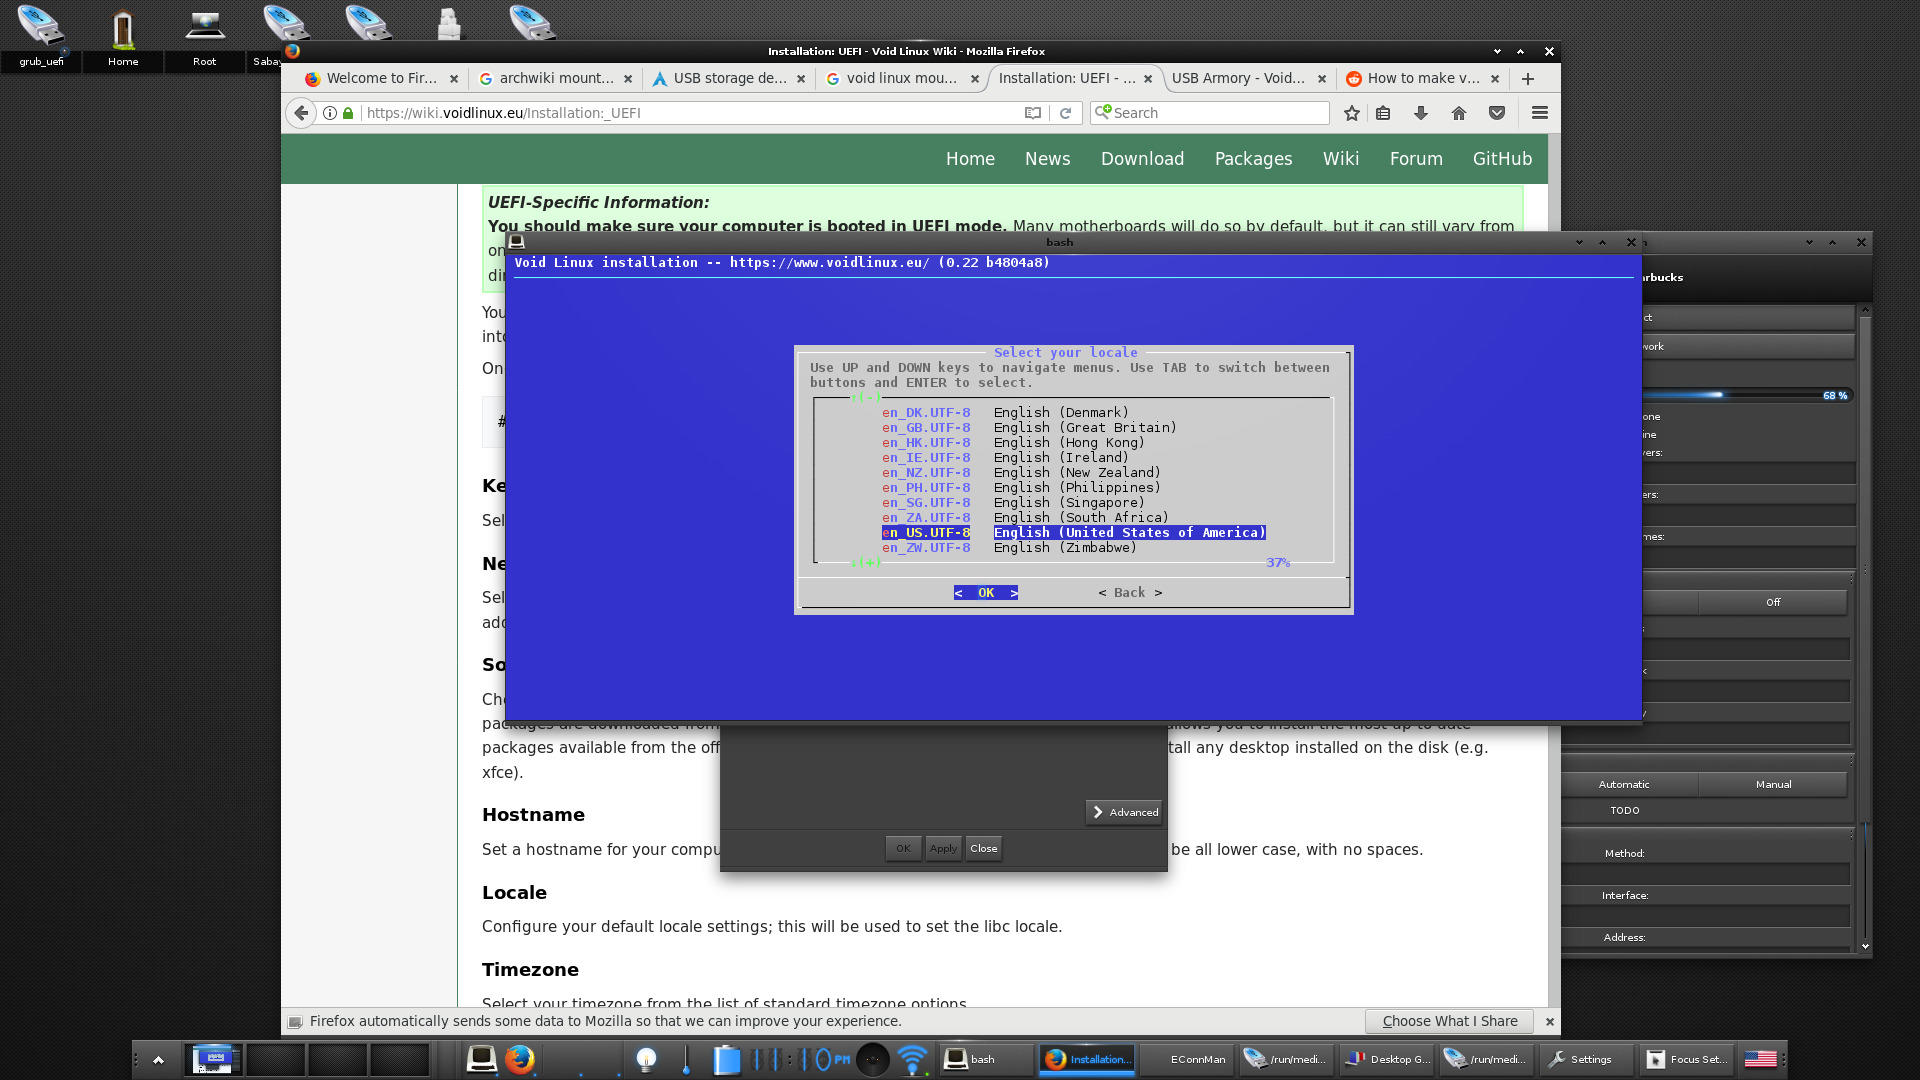Open the thermometer temperature gadget

point(686,1059)
